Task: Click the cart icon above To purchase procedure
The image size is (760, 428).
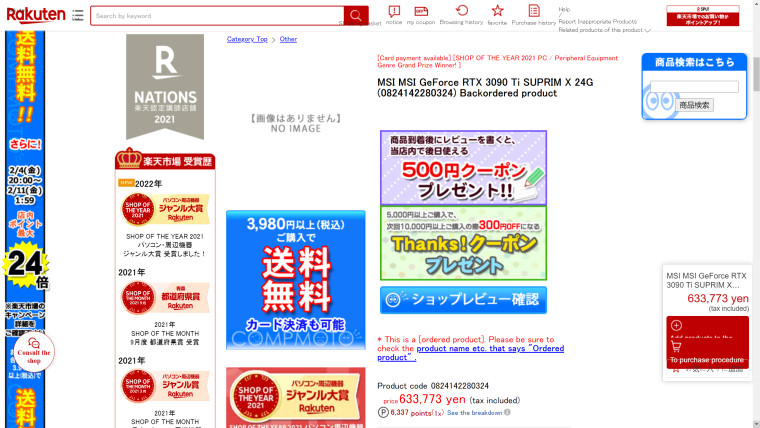Action: tap(676, 347)
